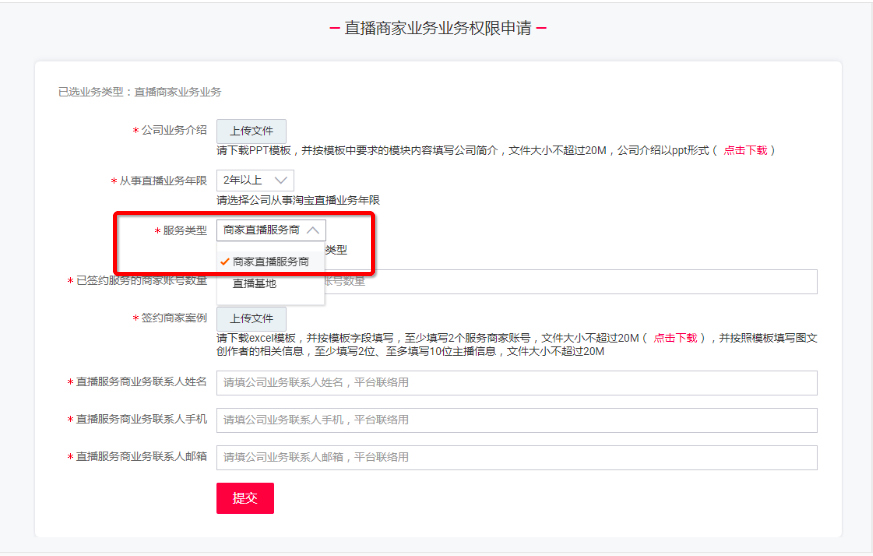Click the 从事直播业务年限 field label
Viewport: 873px width, 556px height.
(163, 181)
